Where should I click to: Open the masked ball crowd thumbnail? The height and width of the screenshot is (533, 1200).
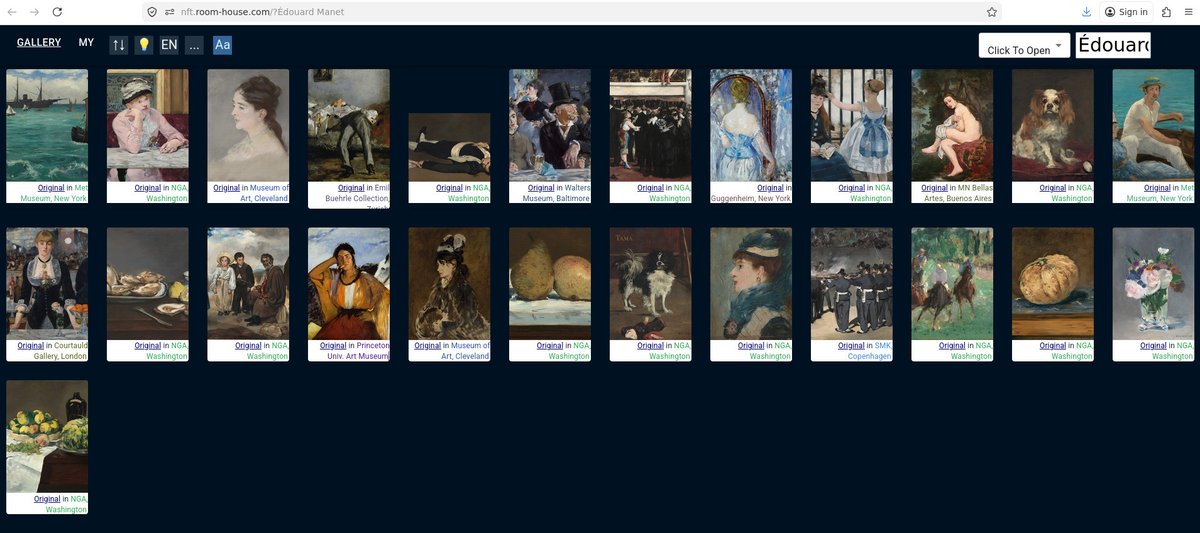tap(650, 125)
